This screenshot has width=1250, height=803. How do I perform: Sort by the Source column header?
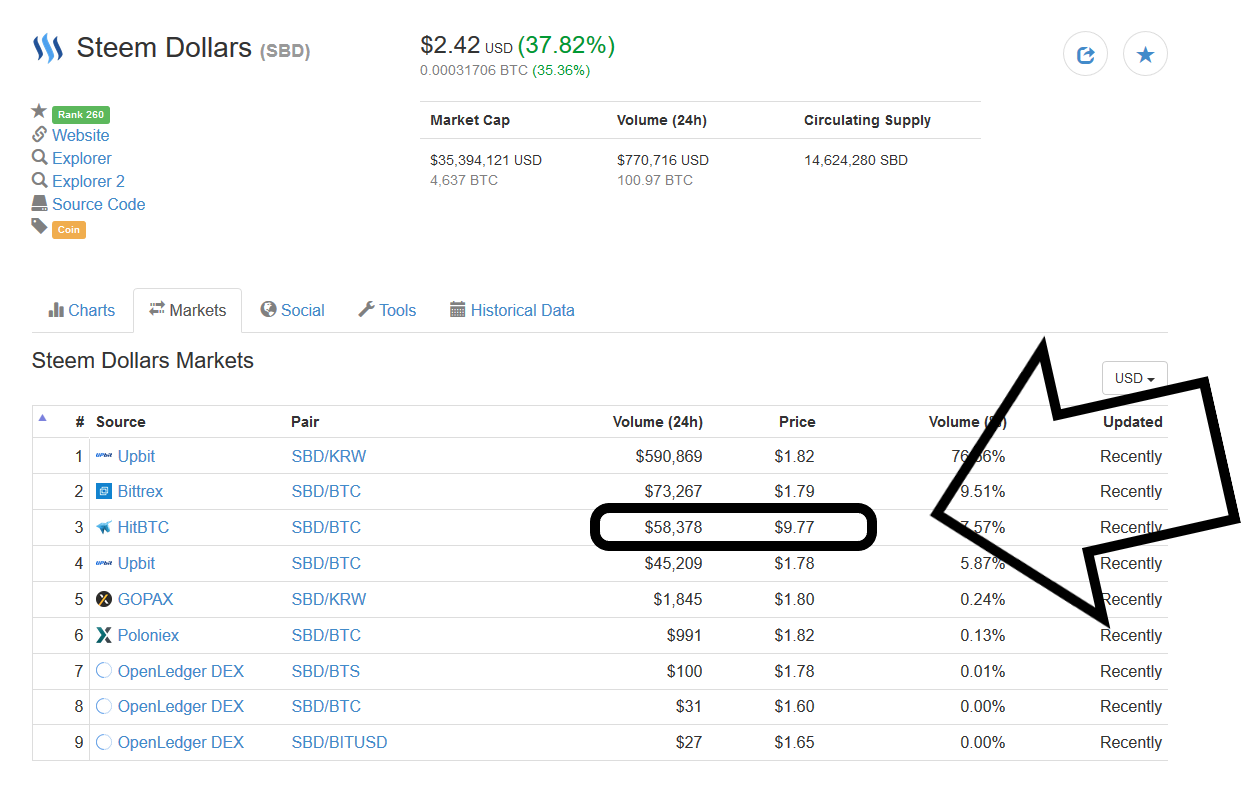pyautogui.click(x=121, y=422)
